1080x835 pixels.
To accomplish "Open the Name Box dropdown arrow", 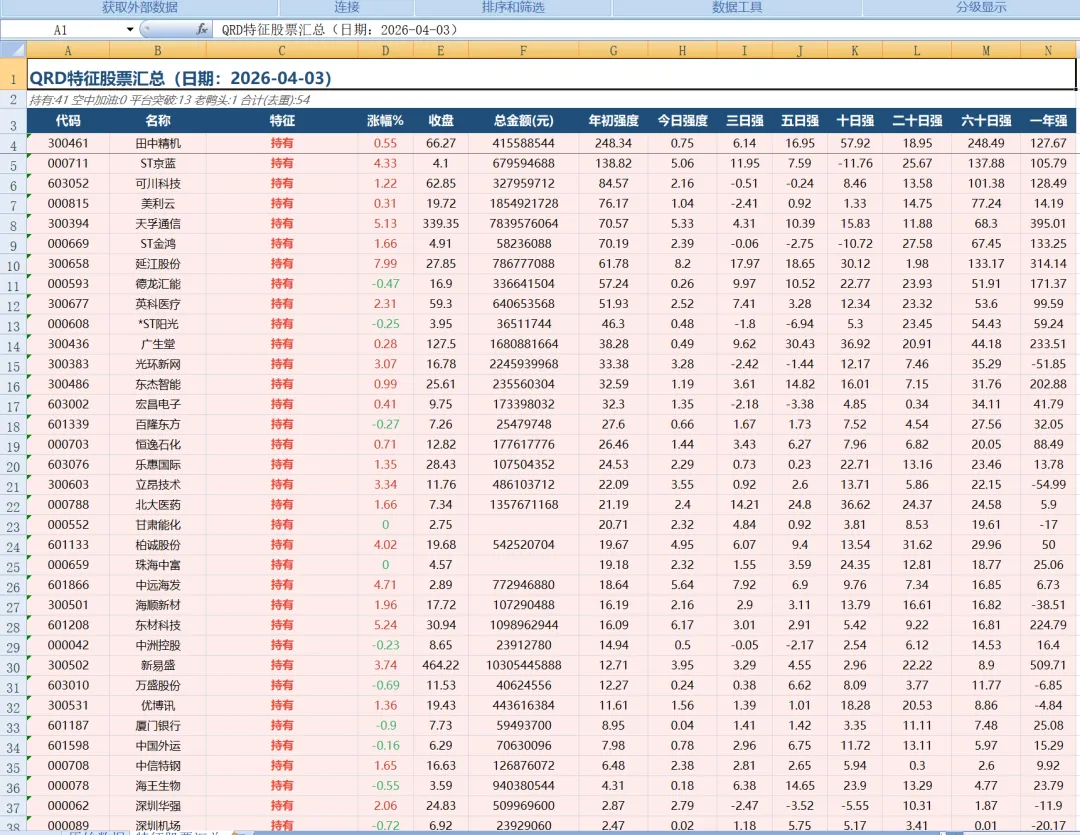I will pos(129,30).
